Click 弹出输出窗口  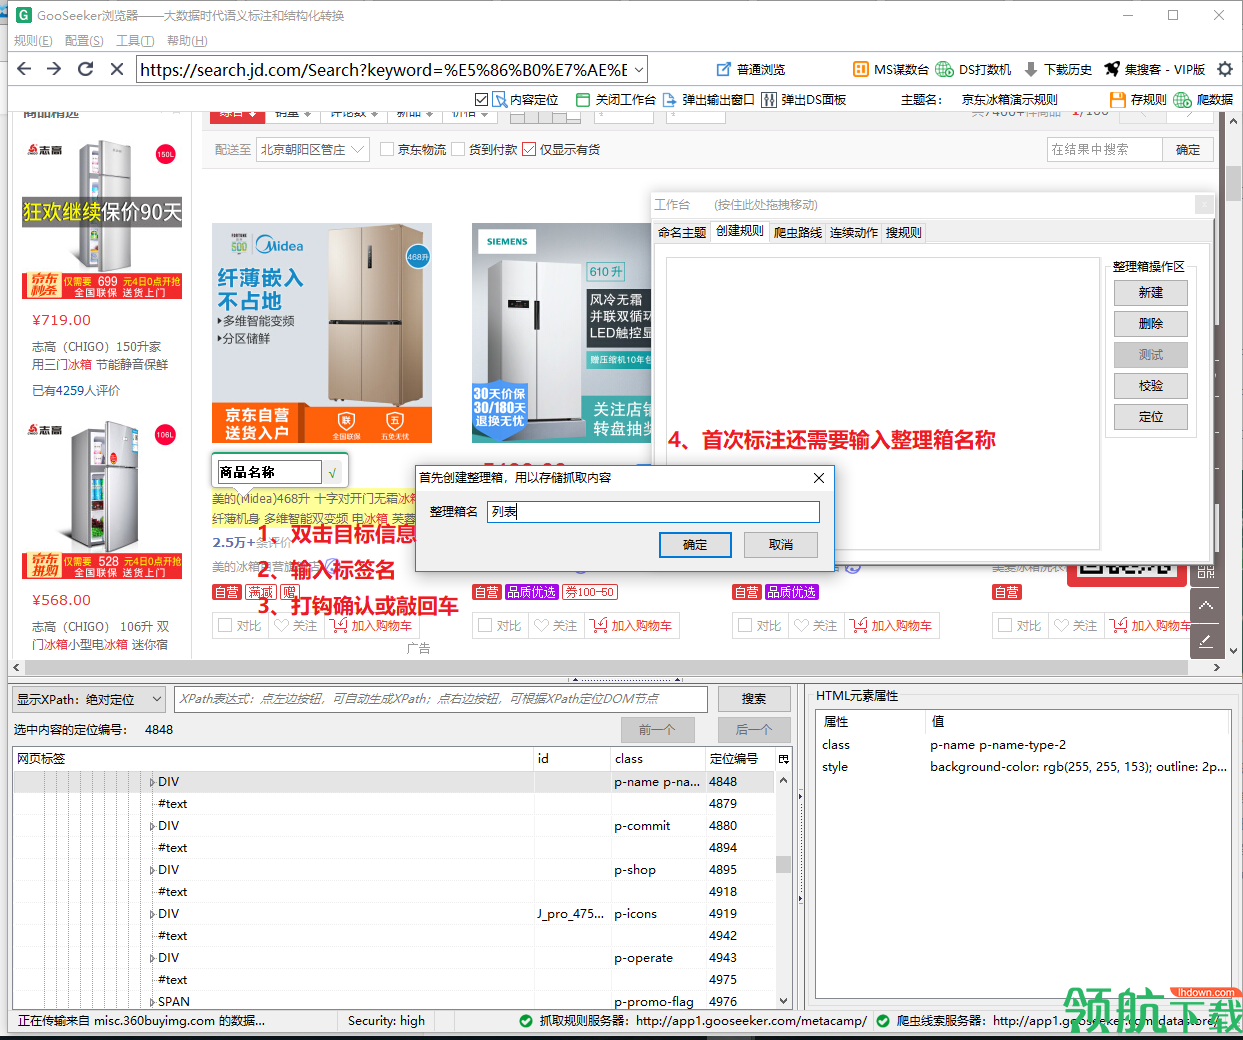click(708, 99)
